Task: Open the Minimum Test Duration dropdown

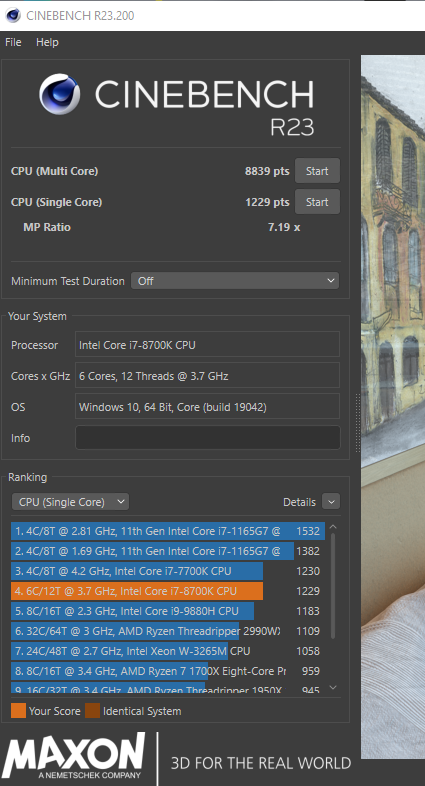Action: tap(235, 281)
